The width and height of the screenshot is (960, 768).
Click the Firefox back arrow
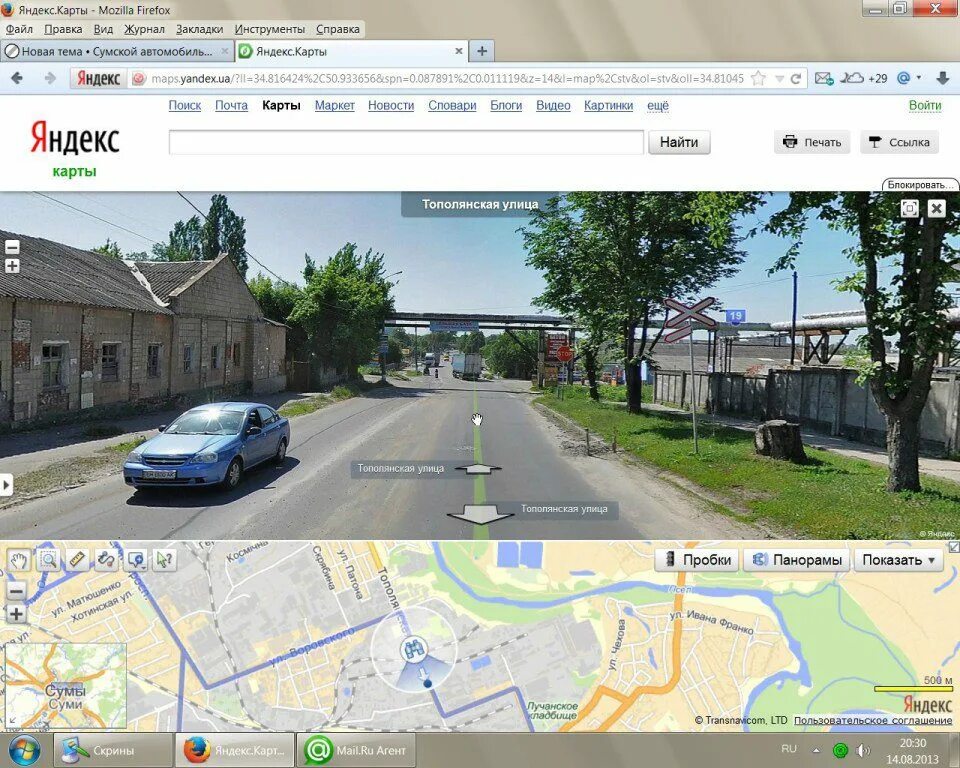click(17, 78)
